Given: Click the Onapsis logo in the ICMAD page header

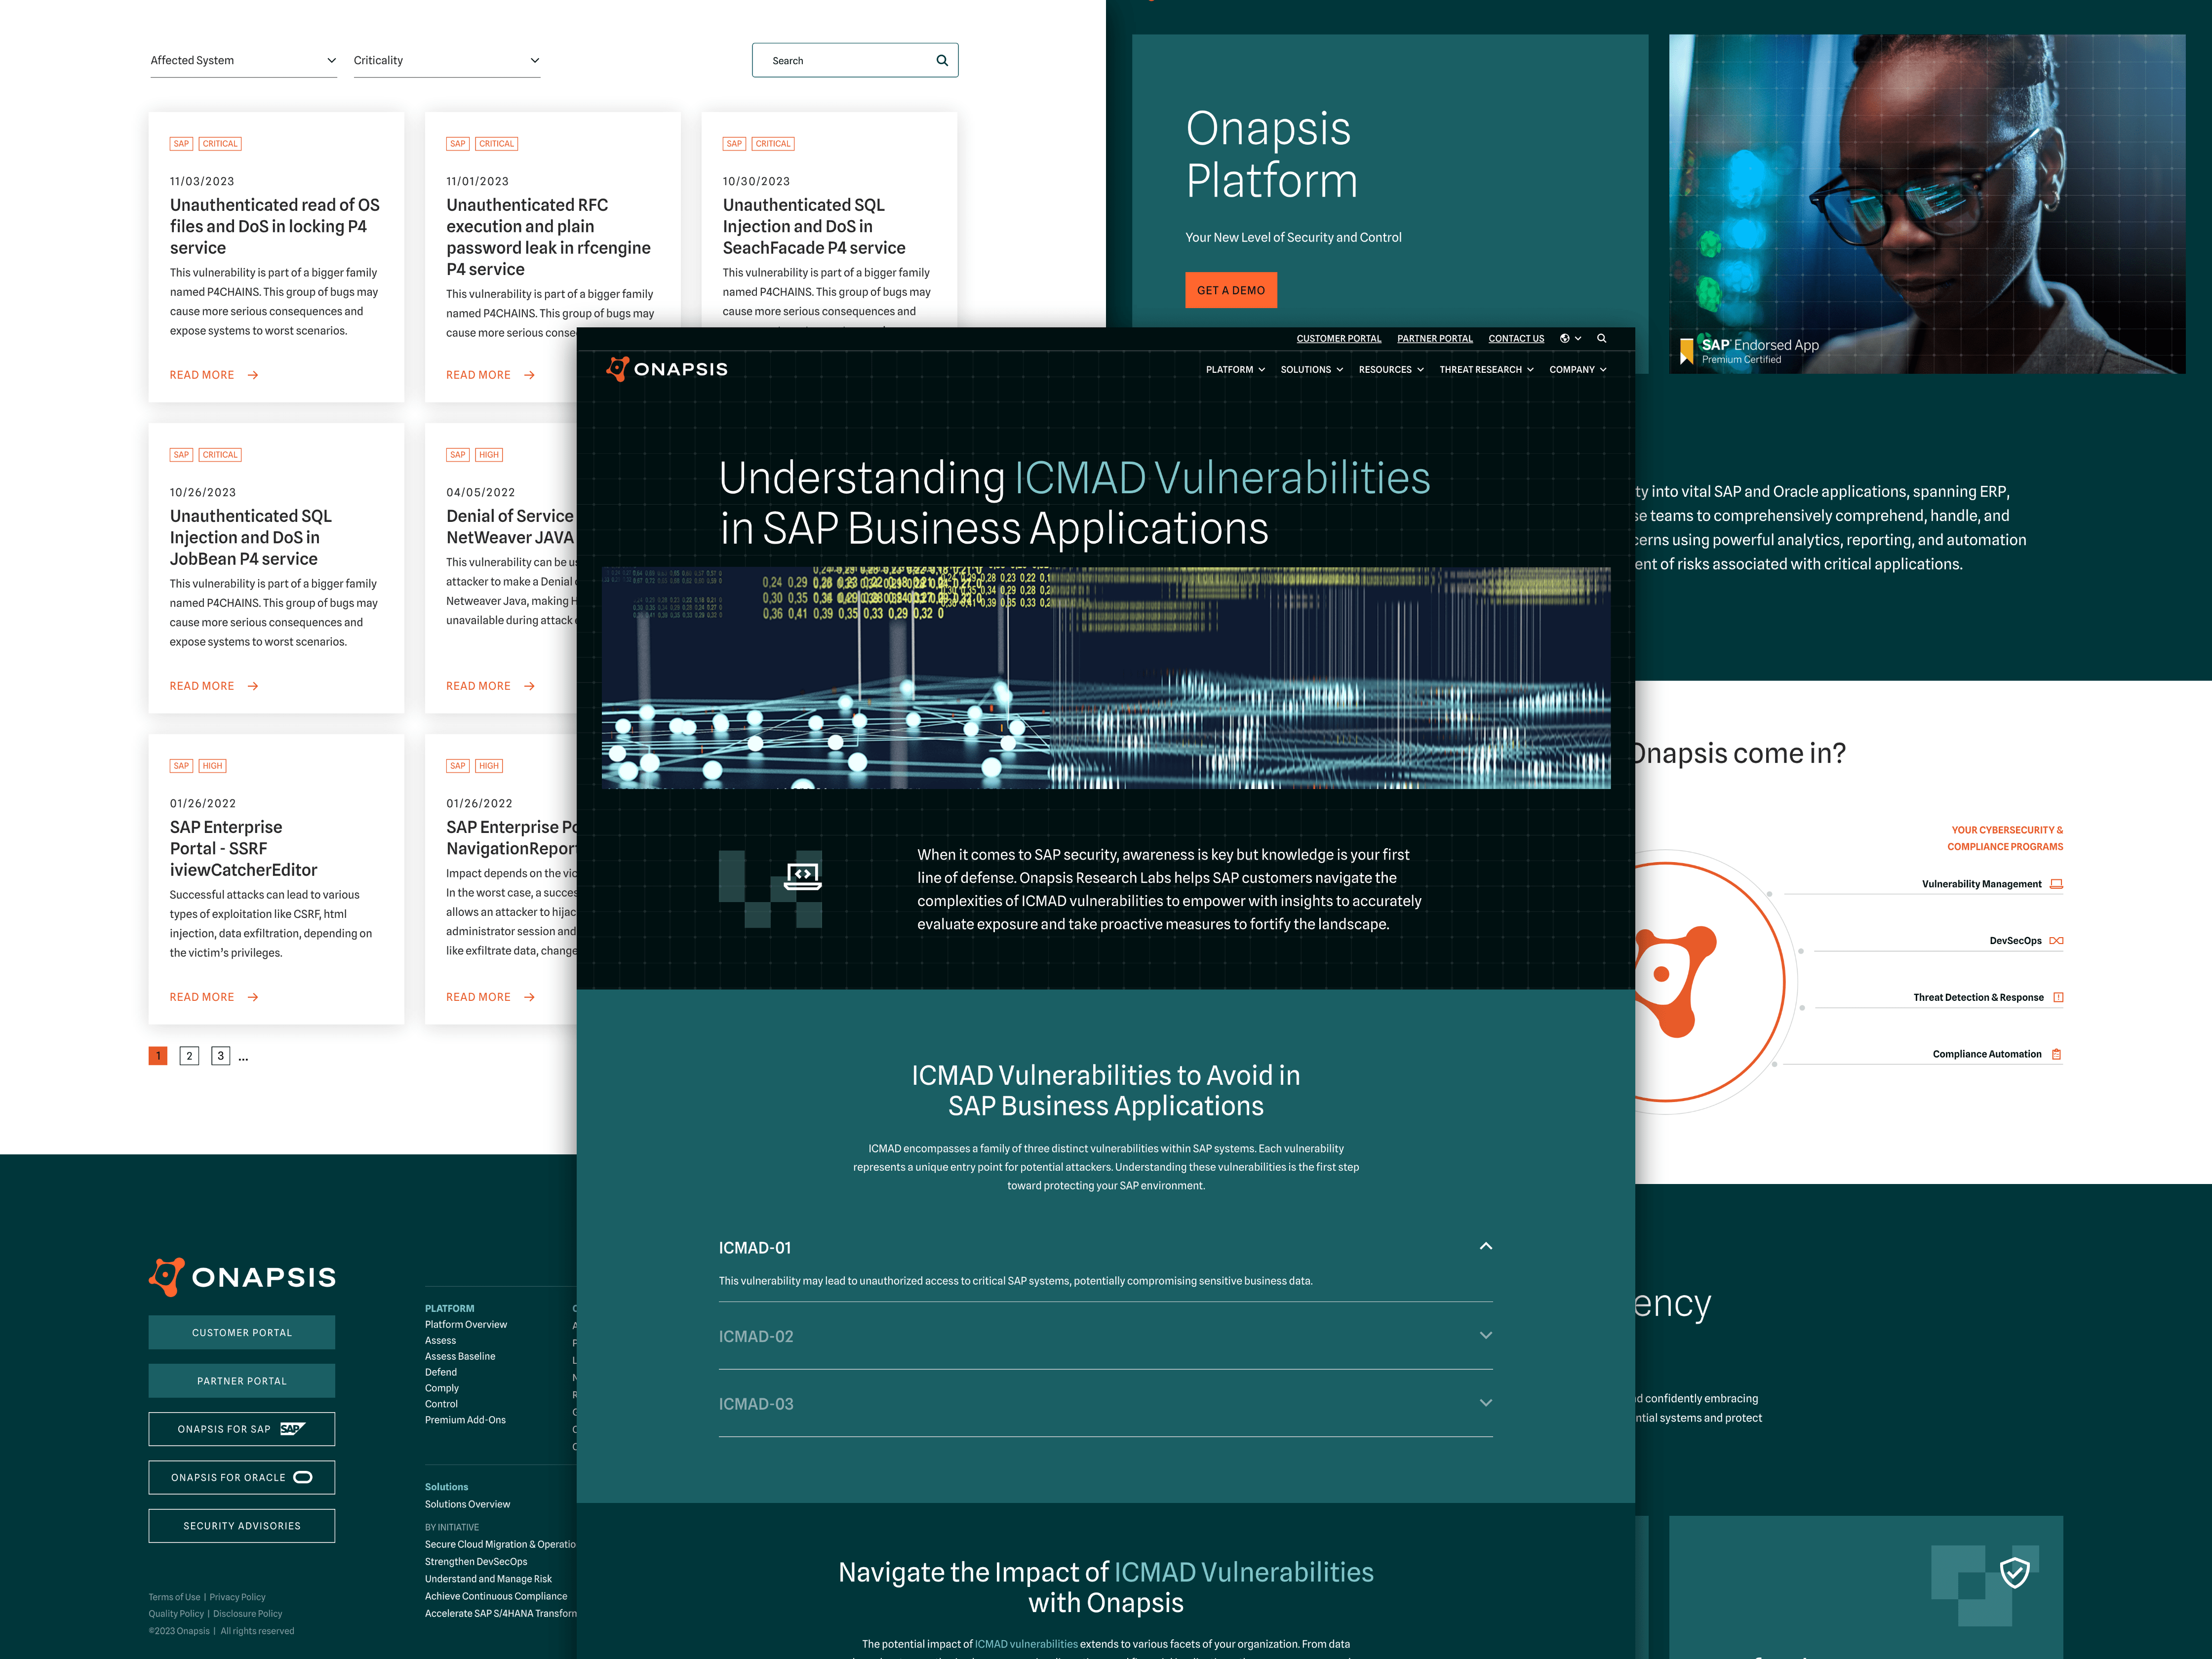Looking at the screenshot, I should pyautogui.click(x=667, y=369).
